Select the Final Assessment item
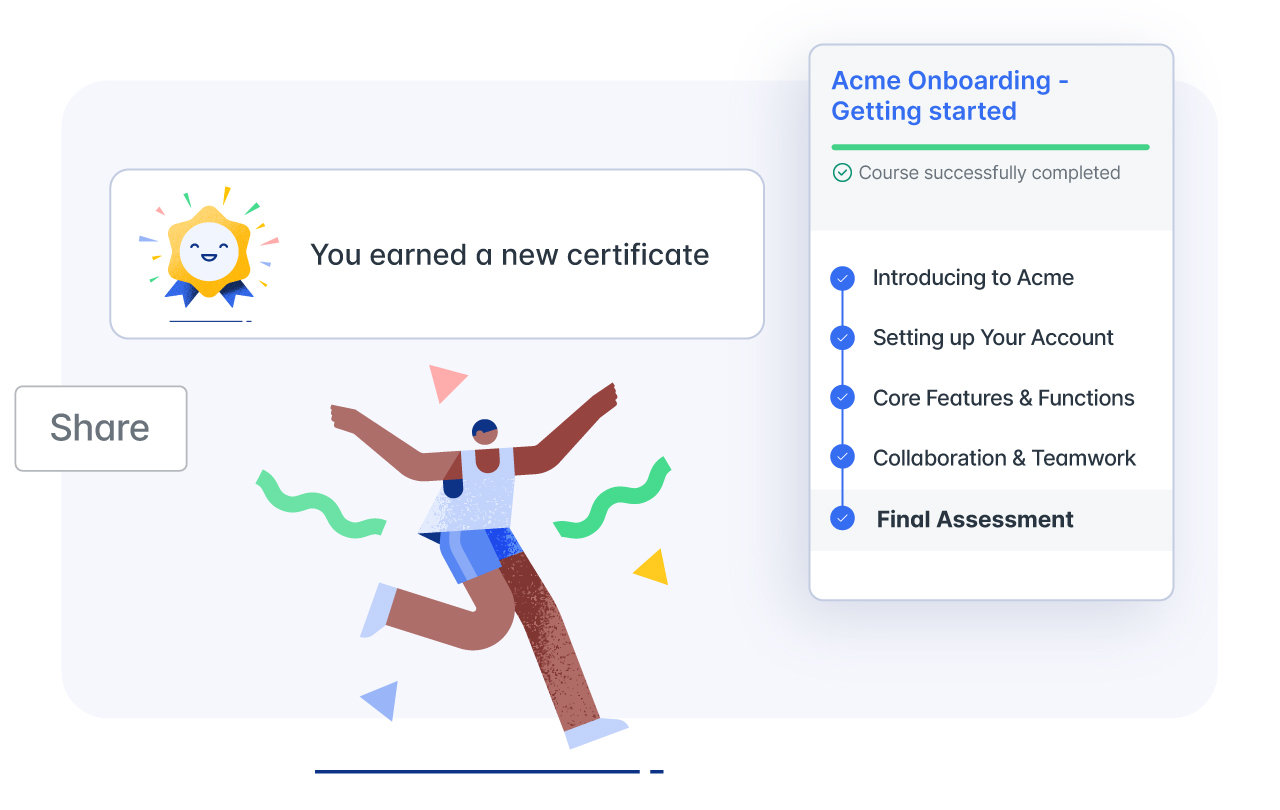1280x810 pixels. point(991,520)
